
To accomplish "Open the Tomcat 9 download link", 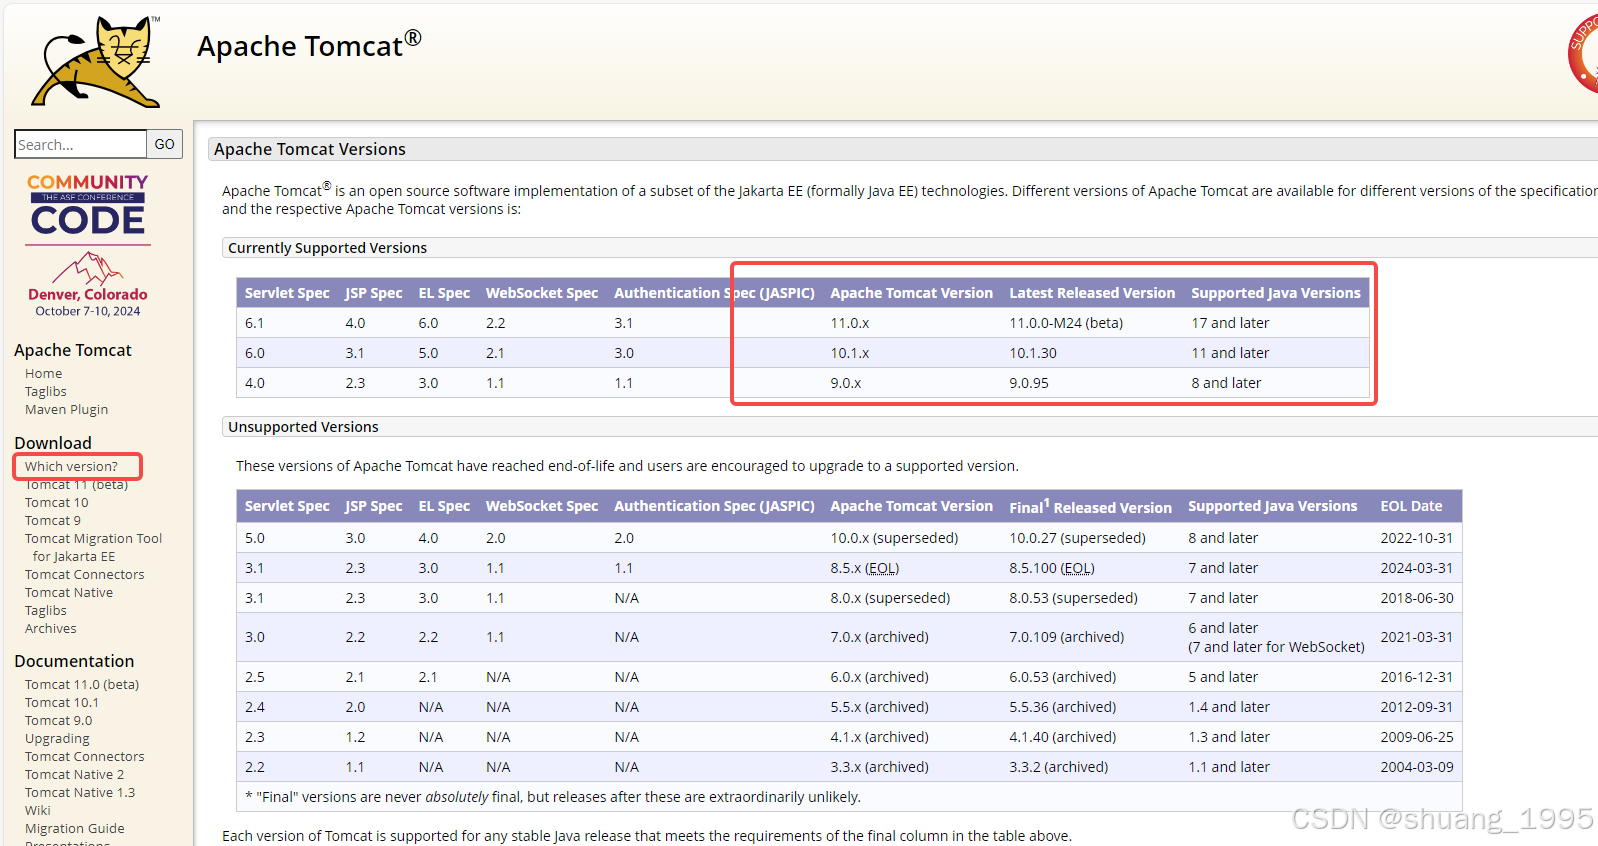I will point(53,520).
